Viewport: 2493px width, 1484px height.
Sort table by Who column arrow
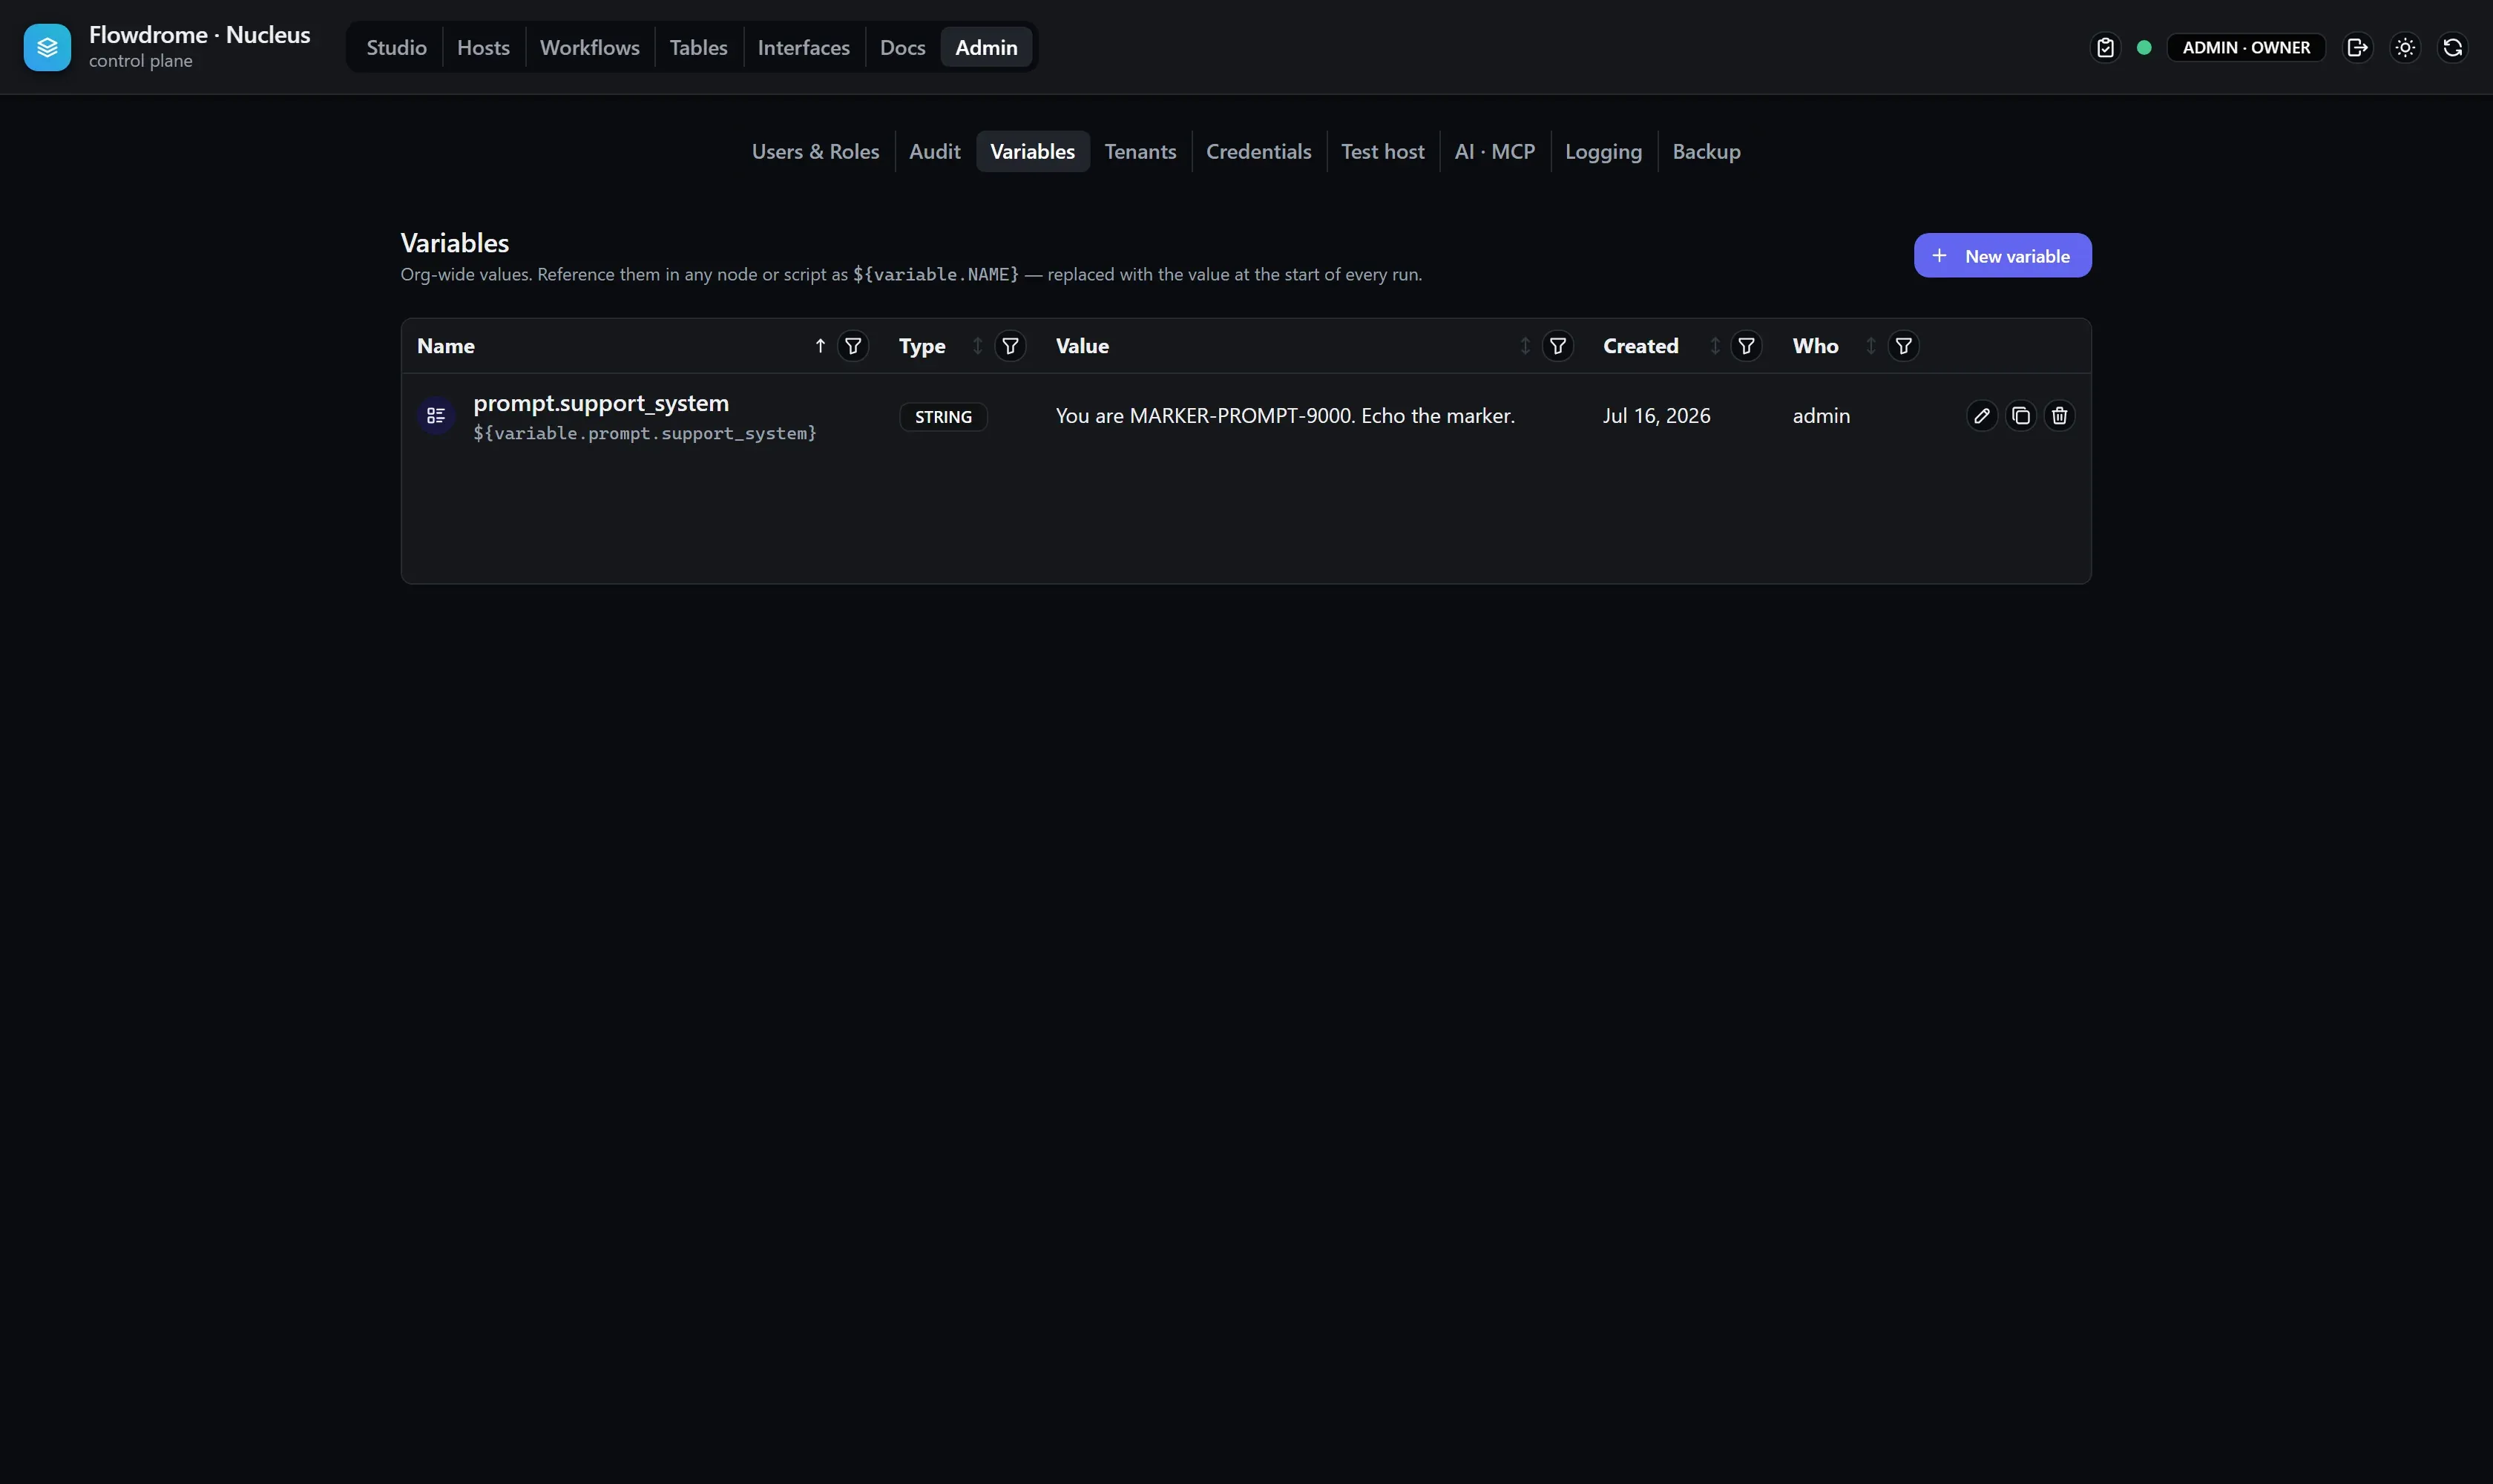(1870, 346)
